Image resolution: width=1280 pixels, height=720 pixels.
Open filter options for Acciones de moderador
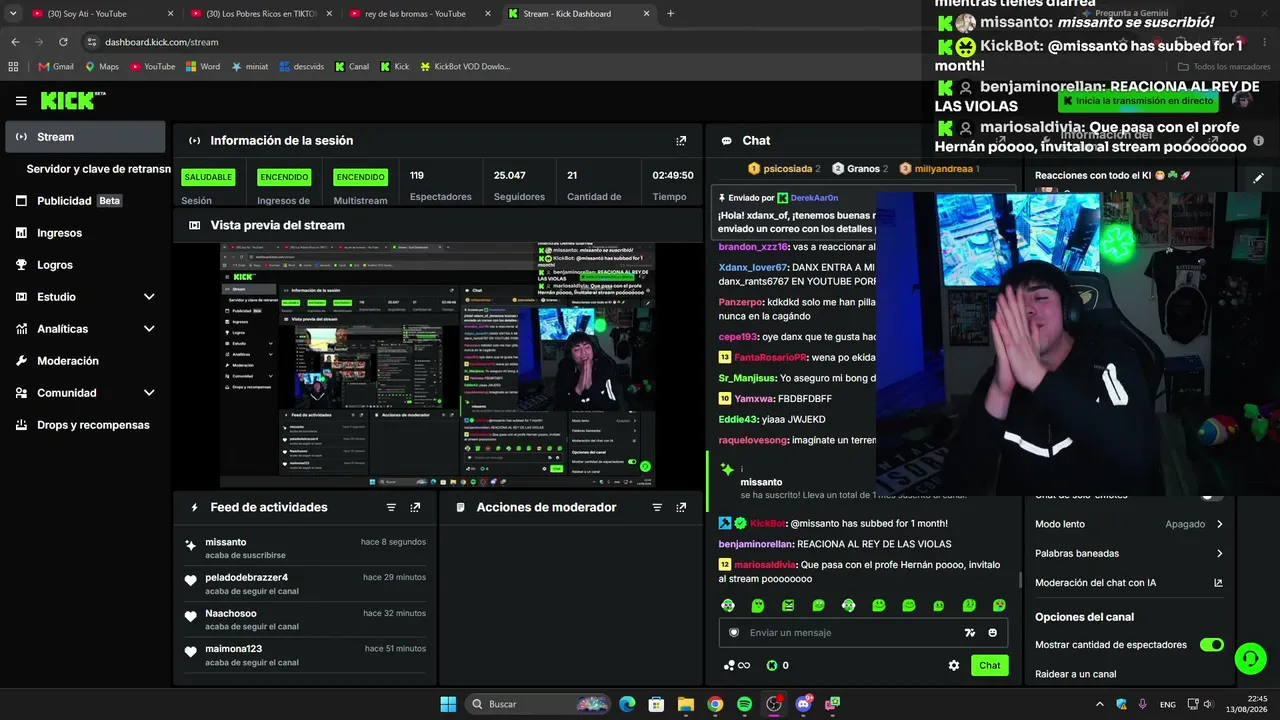[657, 508]
